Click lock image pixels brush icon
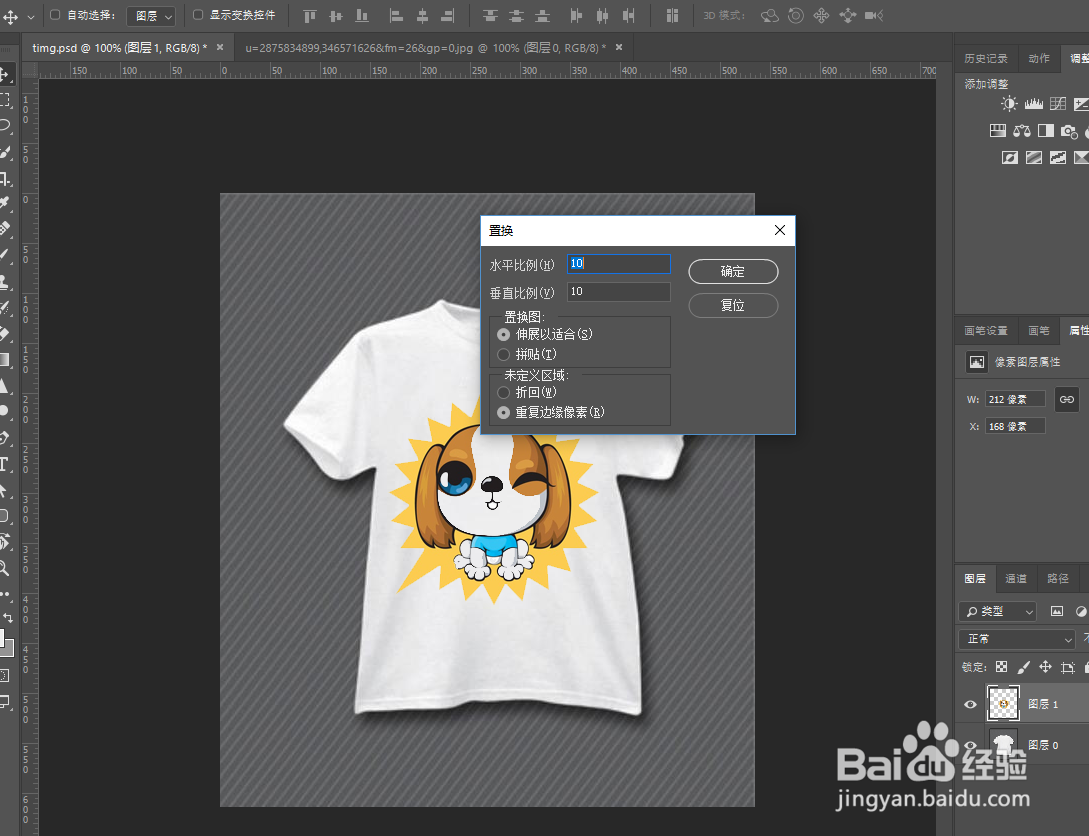Viewport: 1089px width, 836px height. [1023, 667]
